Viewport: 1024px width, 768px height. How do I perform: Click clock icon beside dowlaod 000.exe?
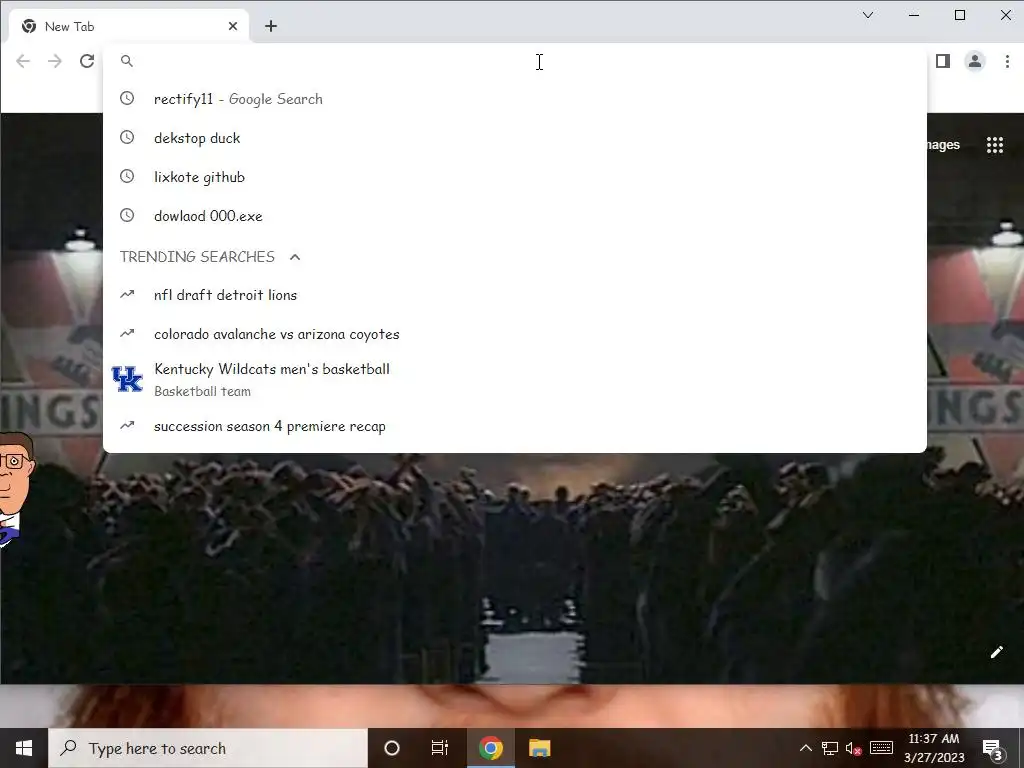click(127, 216)
